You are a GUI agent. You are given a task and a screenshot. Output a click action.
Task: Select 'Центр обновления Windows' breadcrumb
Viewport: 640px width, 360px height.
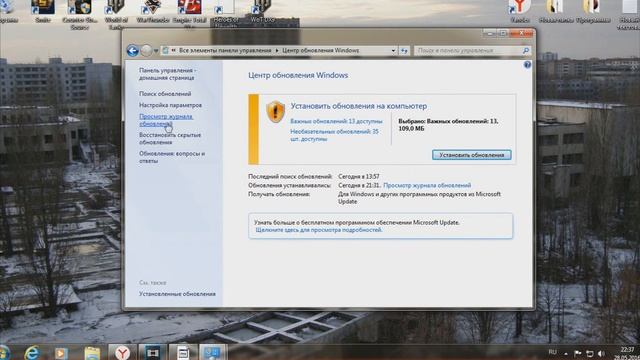[320, 51]
